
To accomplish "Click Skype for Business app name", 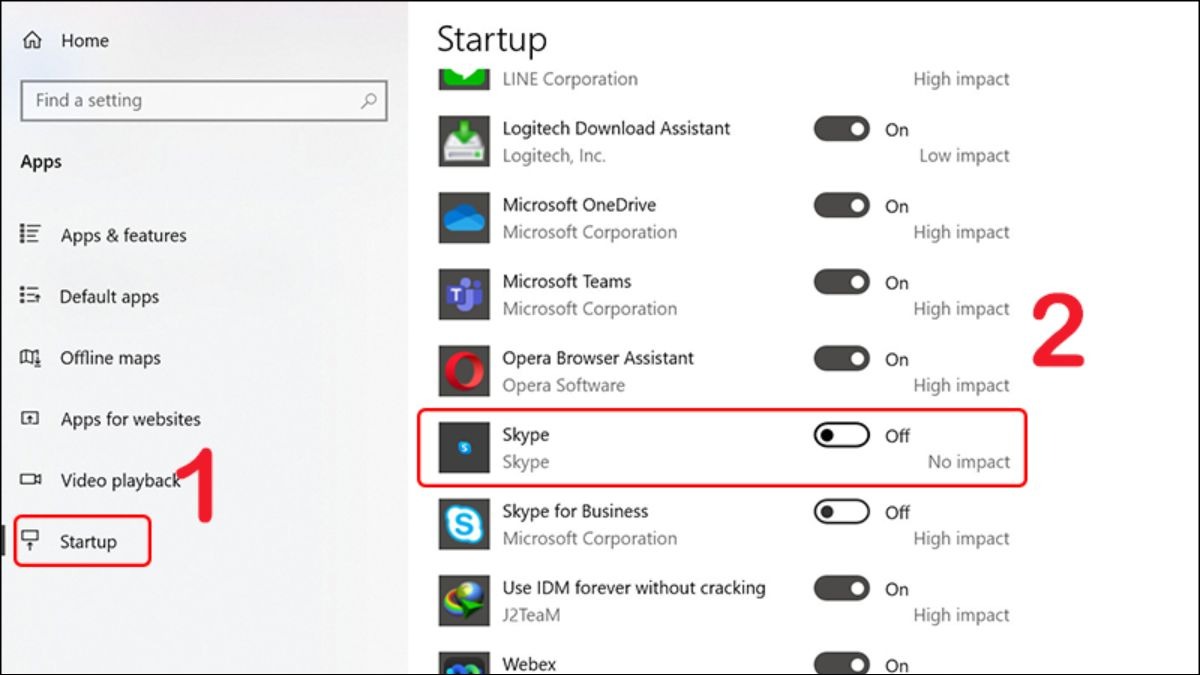I will coord(575,511).
